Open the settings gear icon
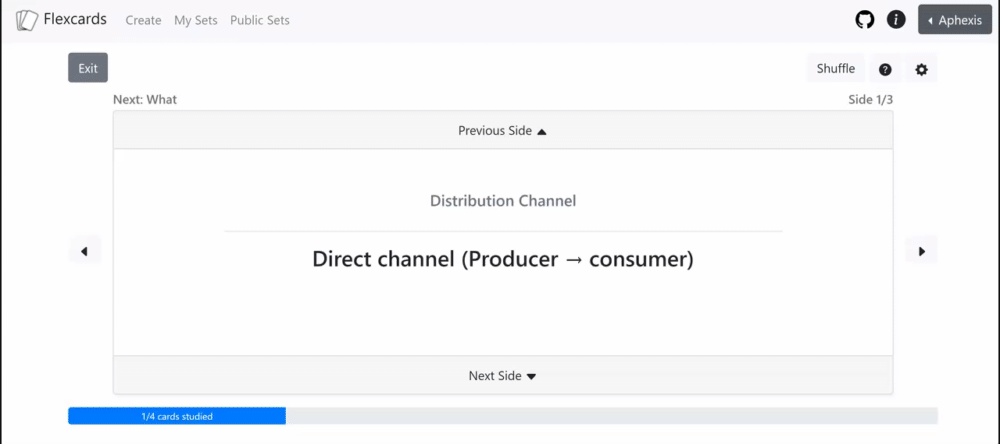The height and width of the screenshot is (444, 1000). click(x=922, y=70)
